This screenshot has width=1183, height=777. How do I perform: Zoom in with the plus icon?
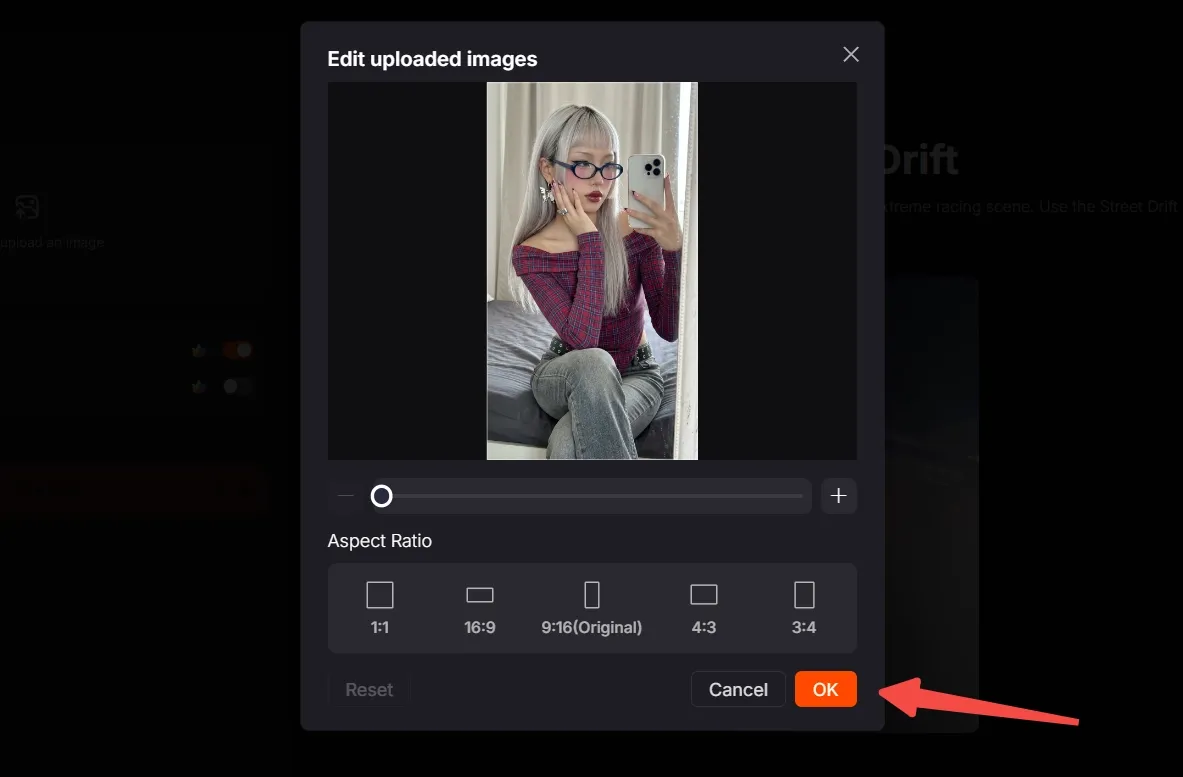click(x=838, y=496)
